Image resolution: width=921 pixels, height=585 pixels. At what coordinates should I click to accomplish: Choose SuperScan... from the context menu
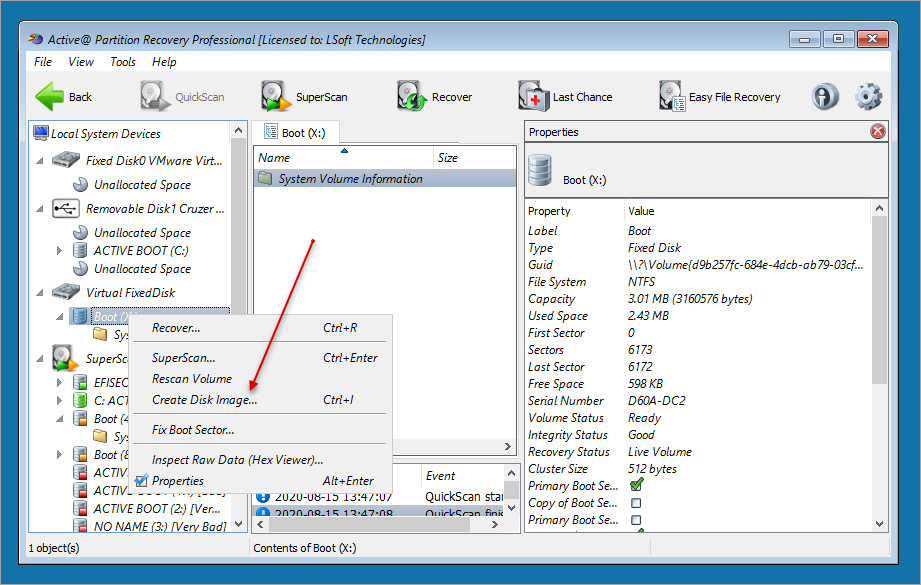coord(258,358)
